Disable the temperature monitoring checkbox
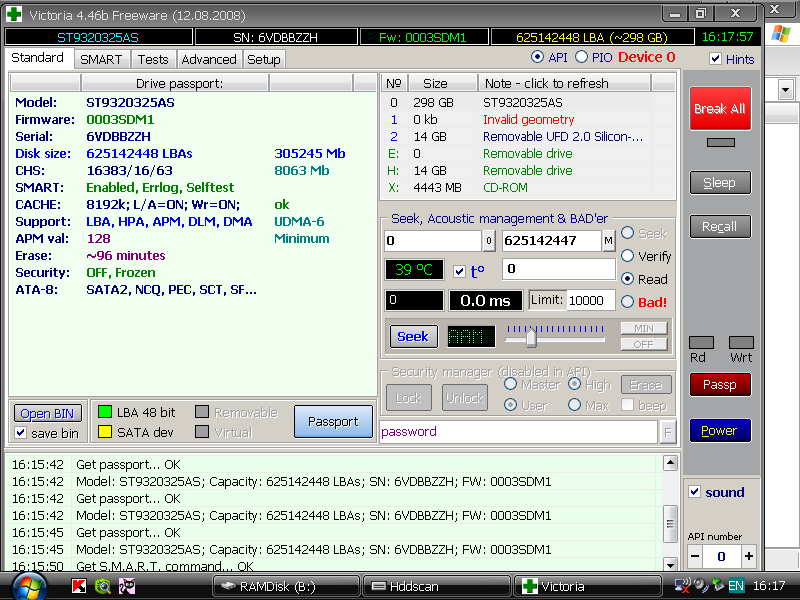This screenshot has height=600, width=800. [x=459, y=271]
